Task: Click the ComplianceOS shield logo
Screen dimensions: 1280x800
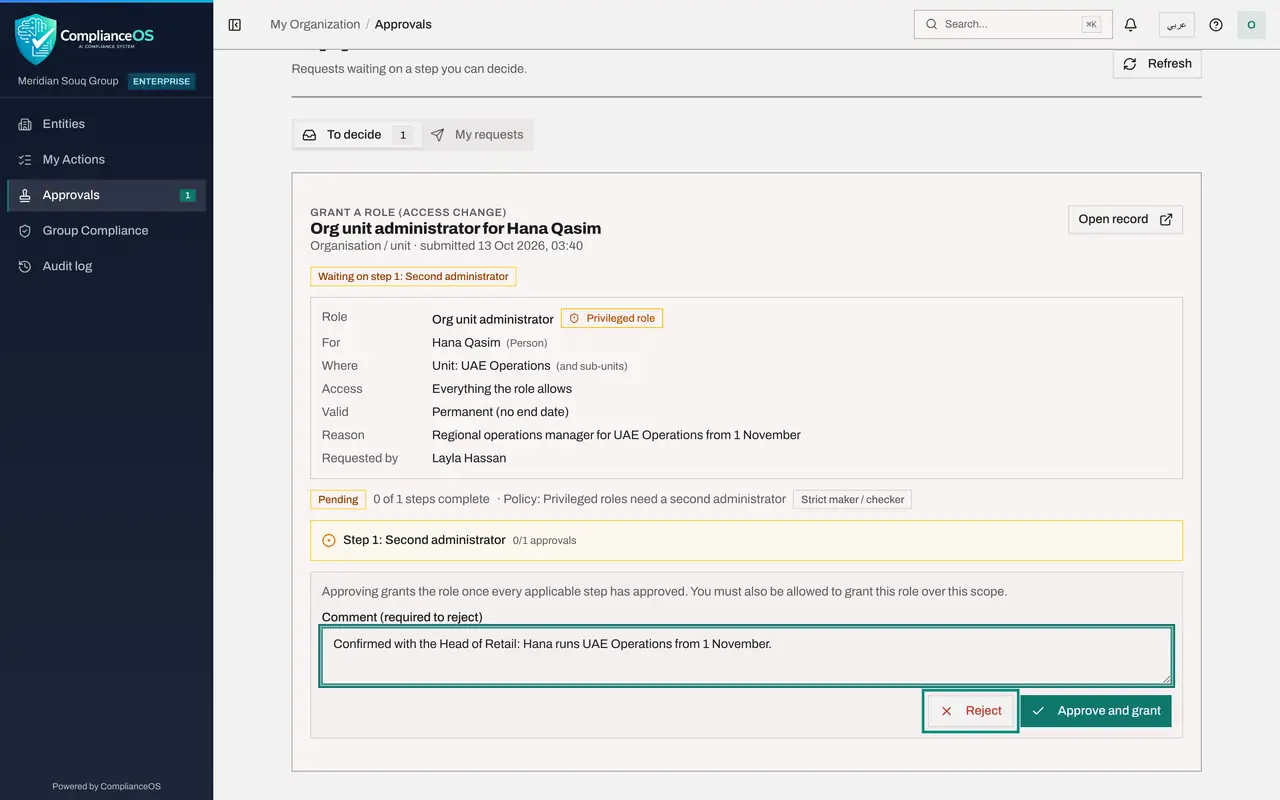Action: pyautogui.click(x=36, y=39)
